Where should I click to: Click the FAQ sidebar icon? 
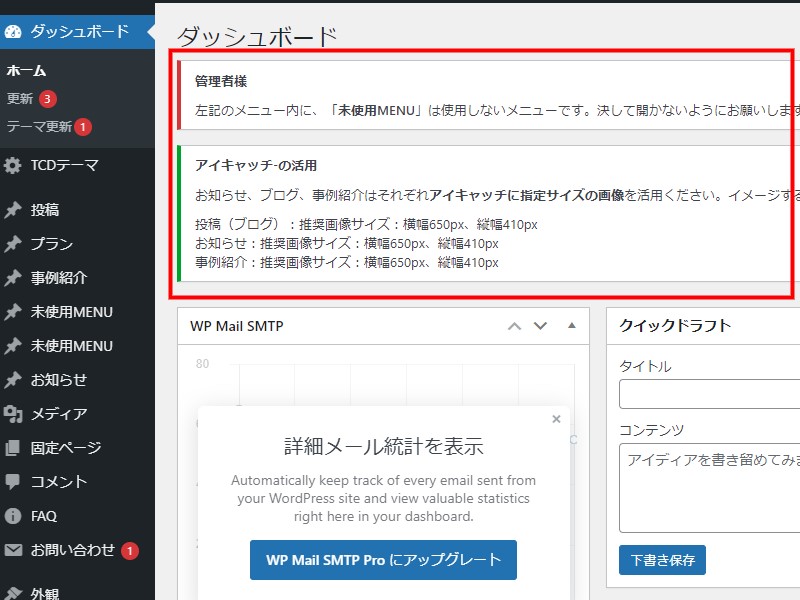(14, 515)
